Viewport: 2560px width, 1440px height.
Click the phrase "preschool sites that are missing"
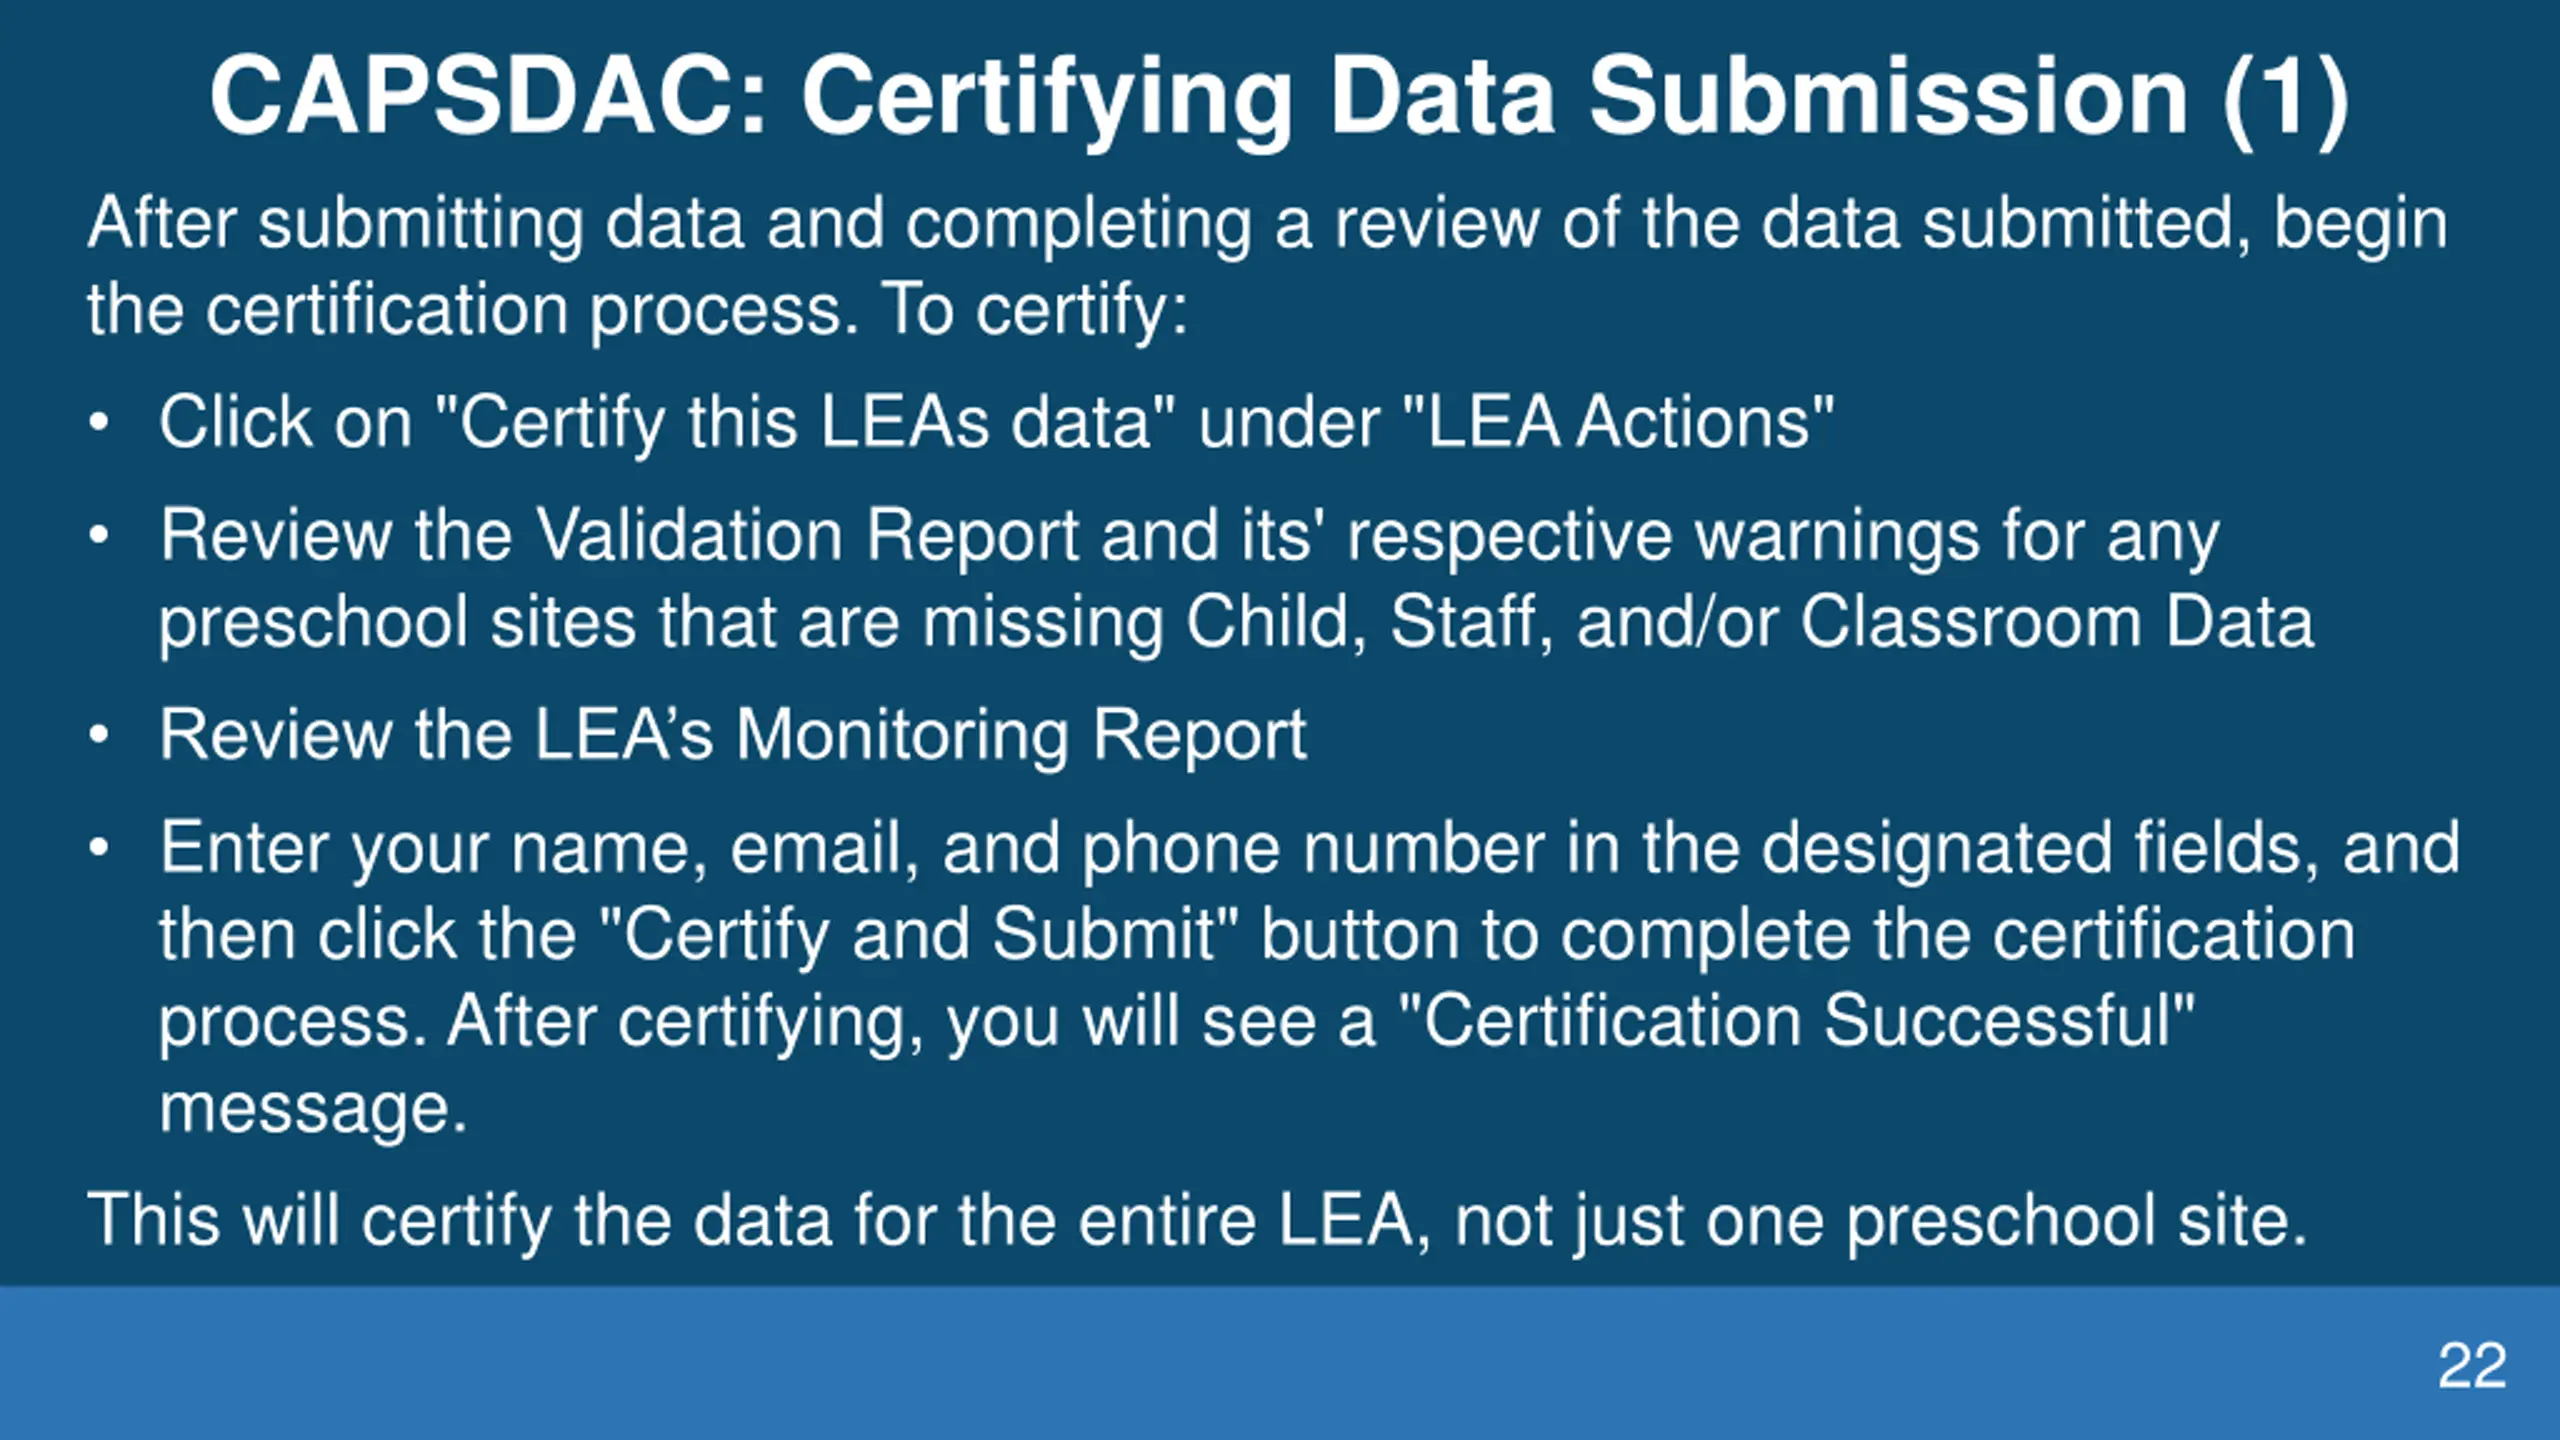[x=660, y=622]
